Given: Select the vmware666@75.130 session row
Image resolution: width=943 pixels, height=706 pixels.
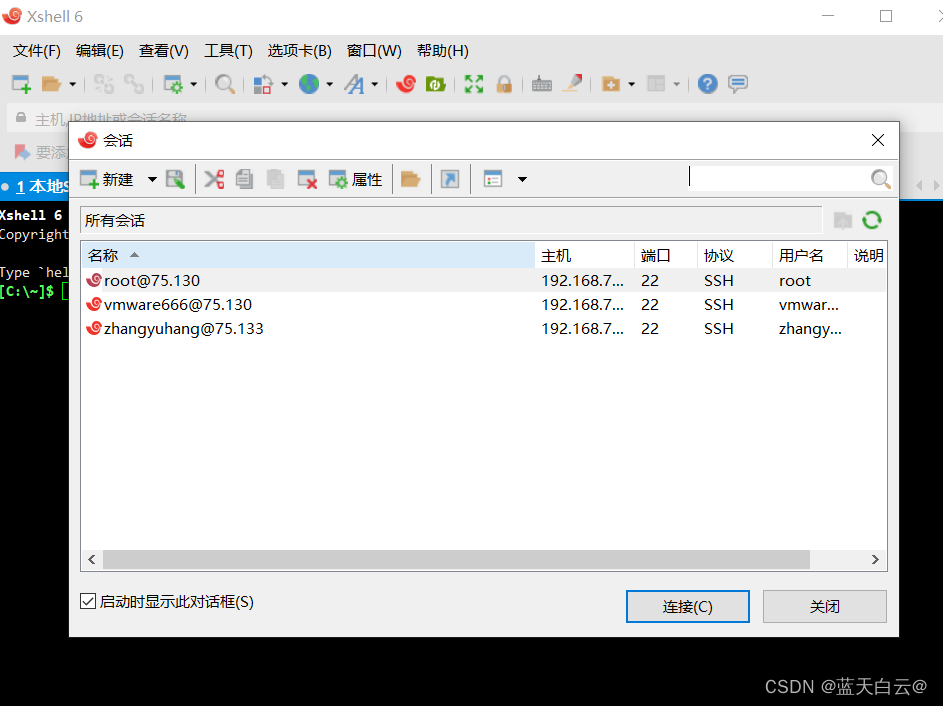Looking at the screenshot, I should click(484, 304).
